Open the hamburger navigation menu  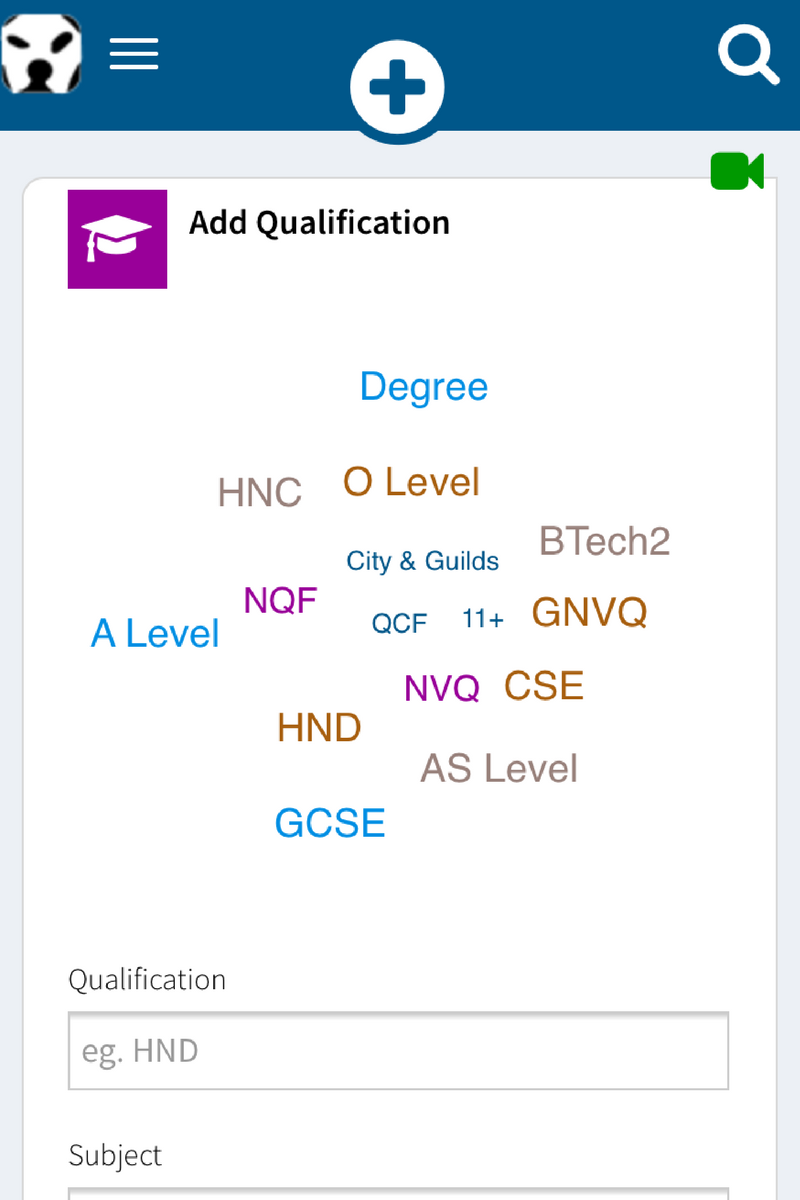click(x=134, y=53)
